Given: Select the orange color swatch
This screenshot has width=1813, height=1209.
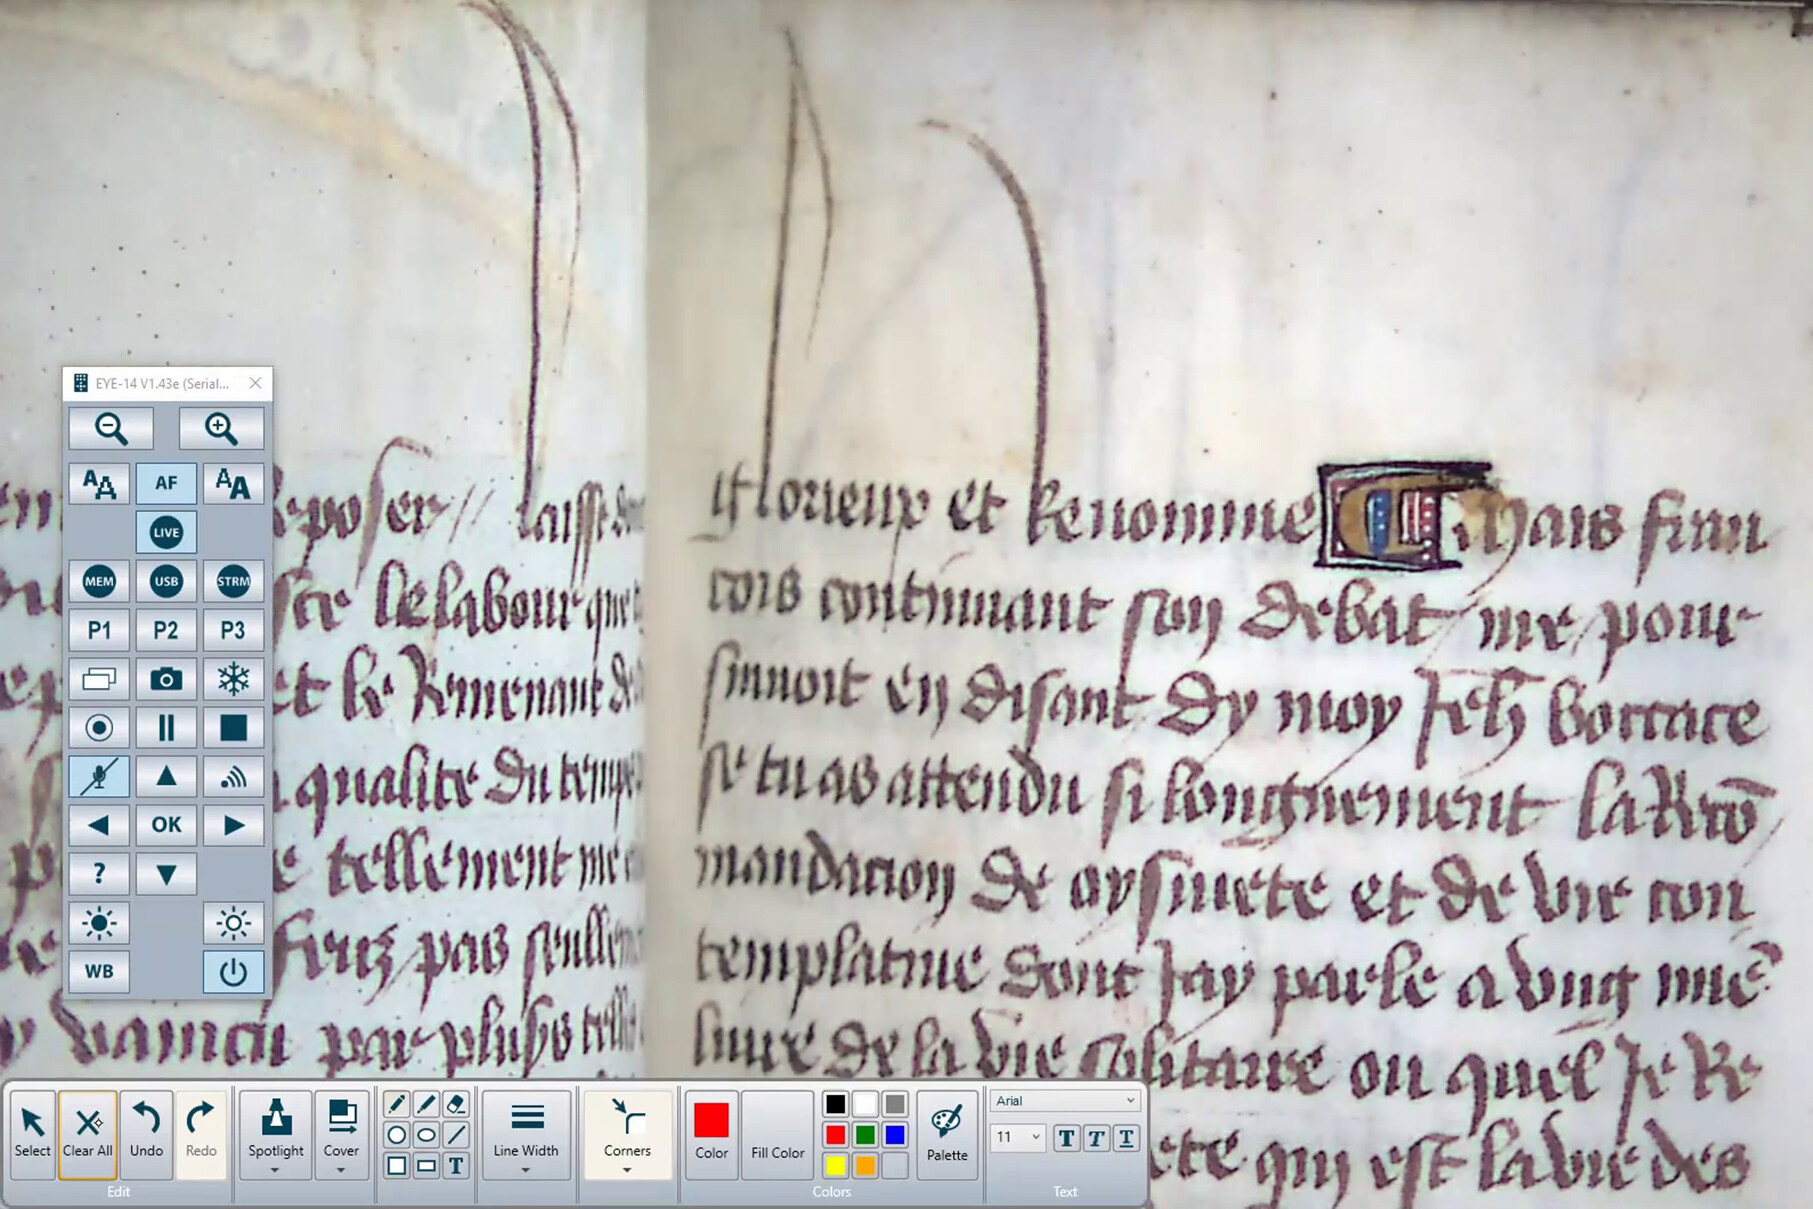Looking at the screenshot, I should point(866,1166).
